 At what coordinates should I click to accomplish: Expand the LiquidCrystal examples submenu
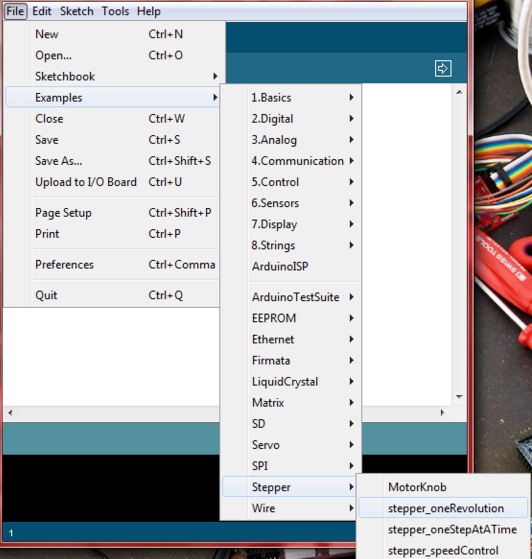pyautogui.click(x=291, y=381)
